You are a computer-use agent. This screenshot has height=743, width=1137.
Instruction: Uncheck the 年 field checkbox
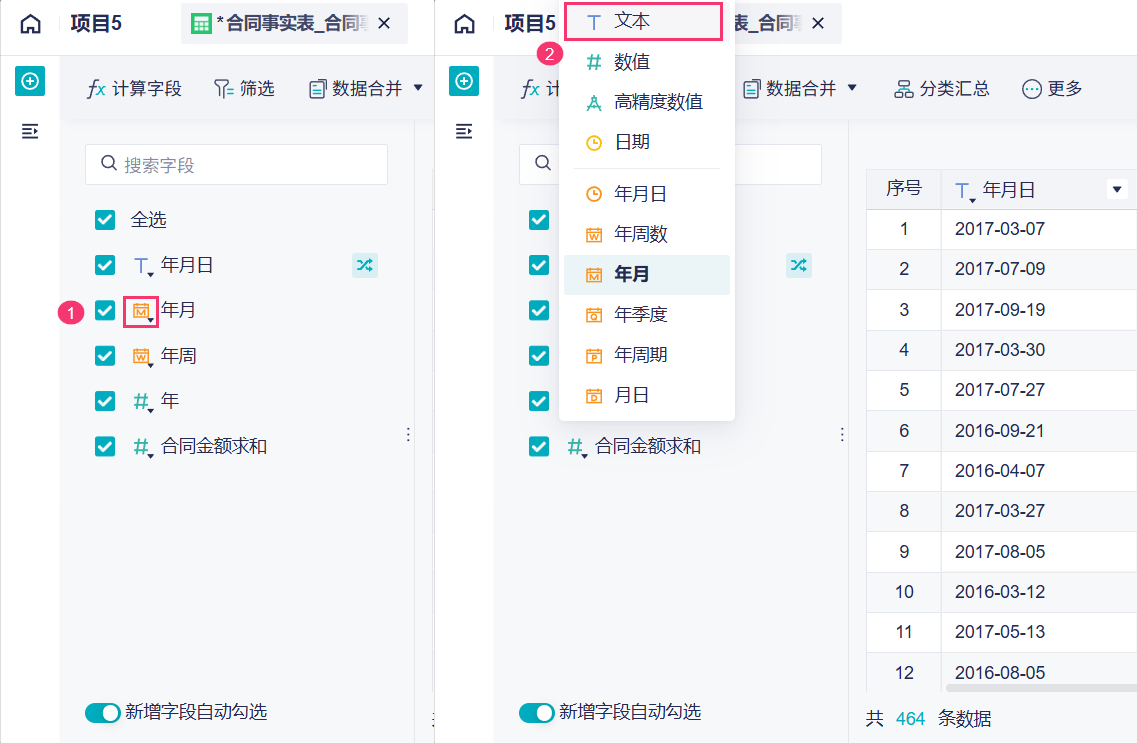point(105,401)
